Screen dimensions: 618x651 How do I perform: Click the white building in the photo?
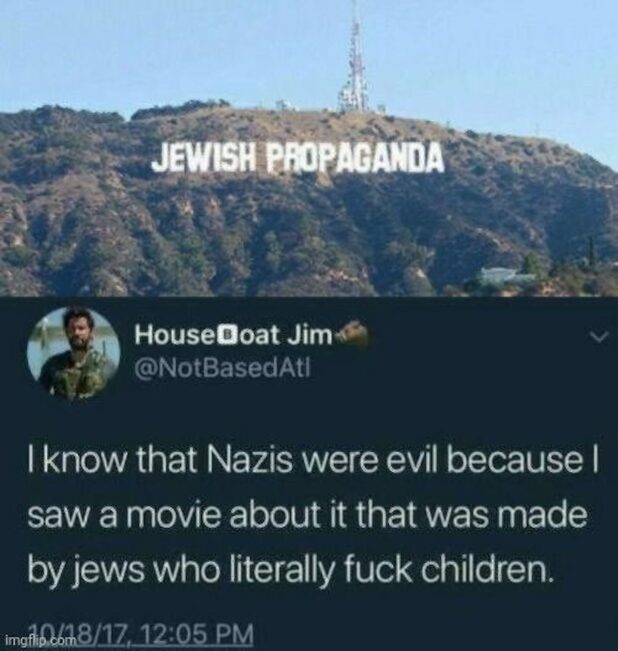pos(506,276)
